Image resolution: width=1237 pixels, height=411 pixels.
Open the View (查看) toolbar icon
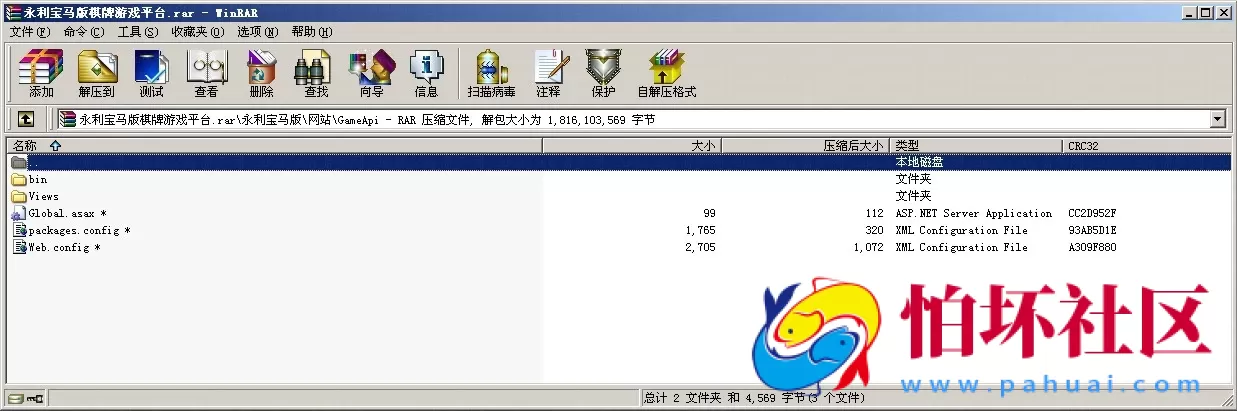(206, 74)
